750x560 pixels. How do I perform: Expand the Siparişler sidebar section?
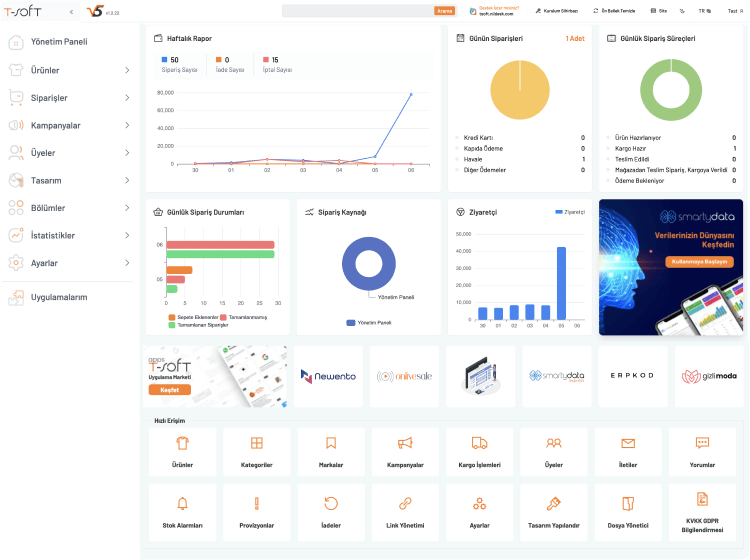pyautogui.click(x=68, y=98)
